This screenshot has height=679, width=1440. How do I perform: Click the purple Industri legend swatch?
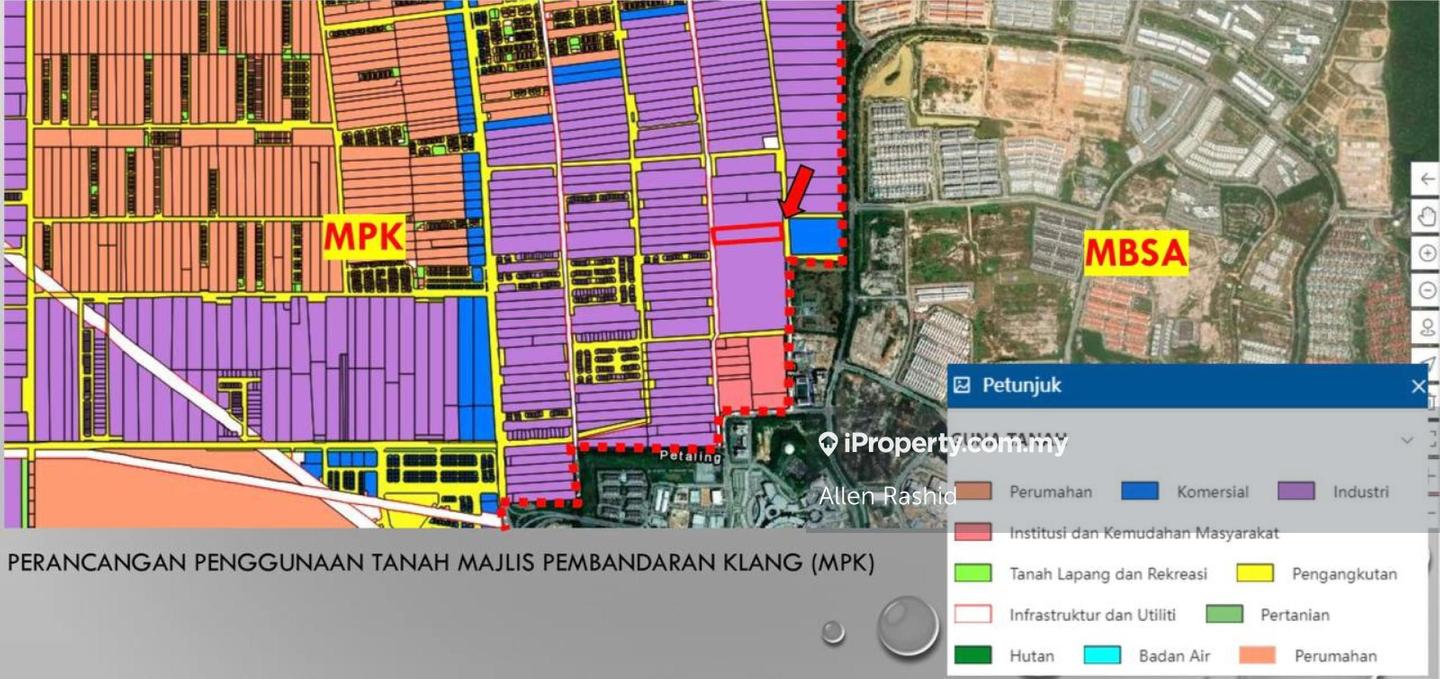1296,491
